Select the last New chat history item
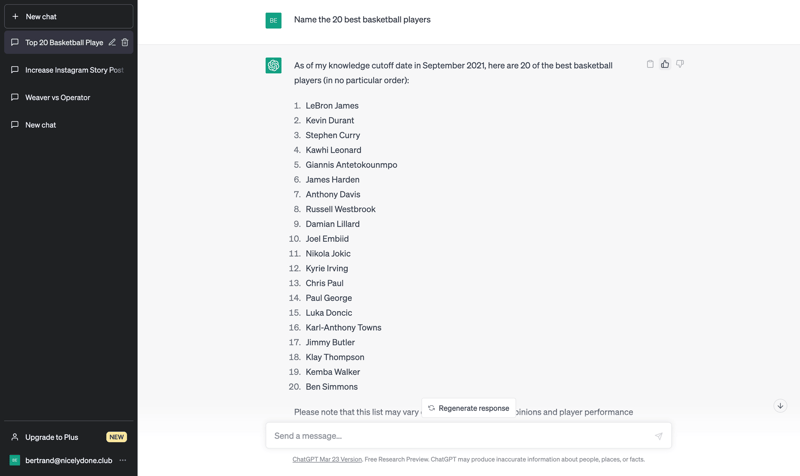800x476 pixels. tap(41, 125)
